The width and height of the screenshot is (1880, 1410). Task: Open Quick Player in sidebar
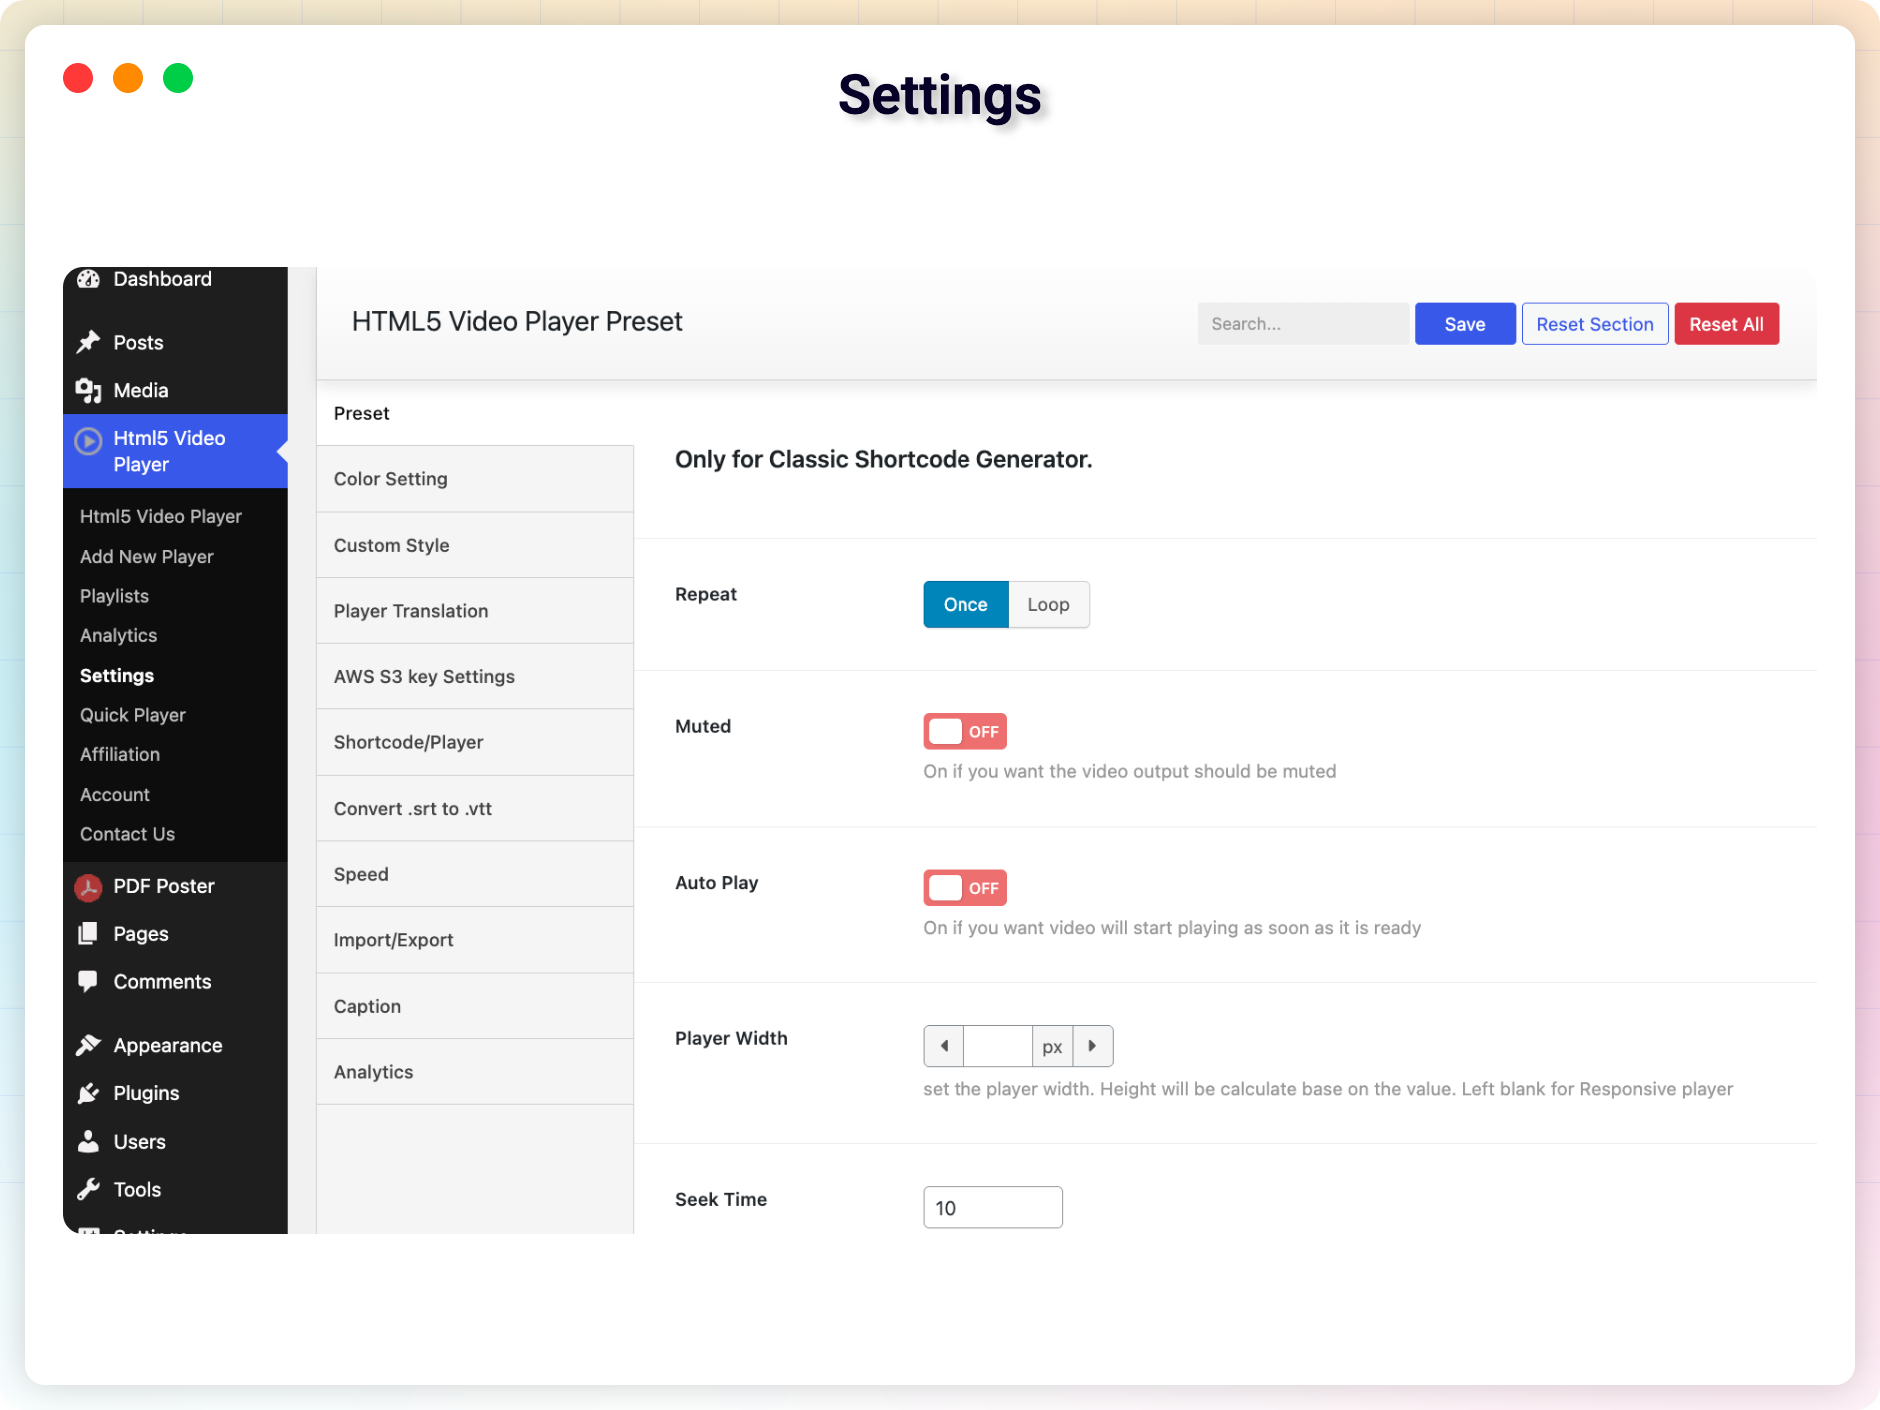[x=133, y=715]
